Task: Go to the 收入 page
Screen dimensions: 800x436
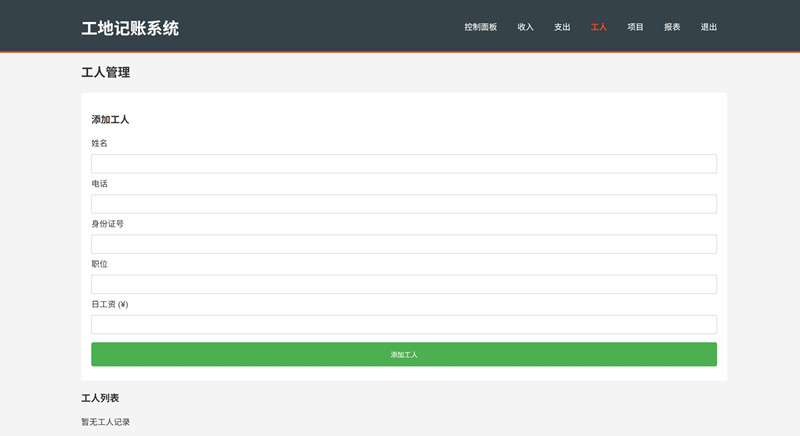Action: [525, 27]
